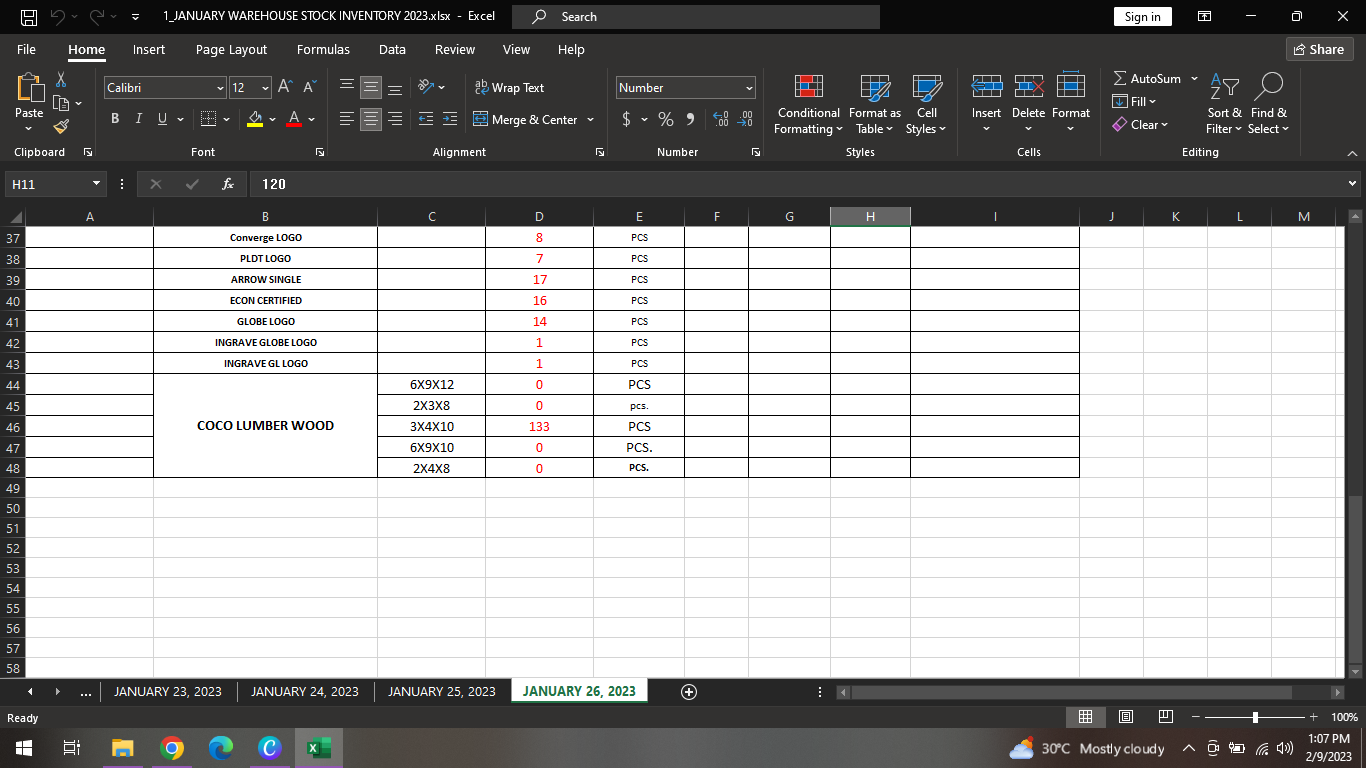Open the font name dropdown showing Calibri
Image resolution: width=1366 pixels, height=768 pixels.
(x=221, y=88)
